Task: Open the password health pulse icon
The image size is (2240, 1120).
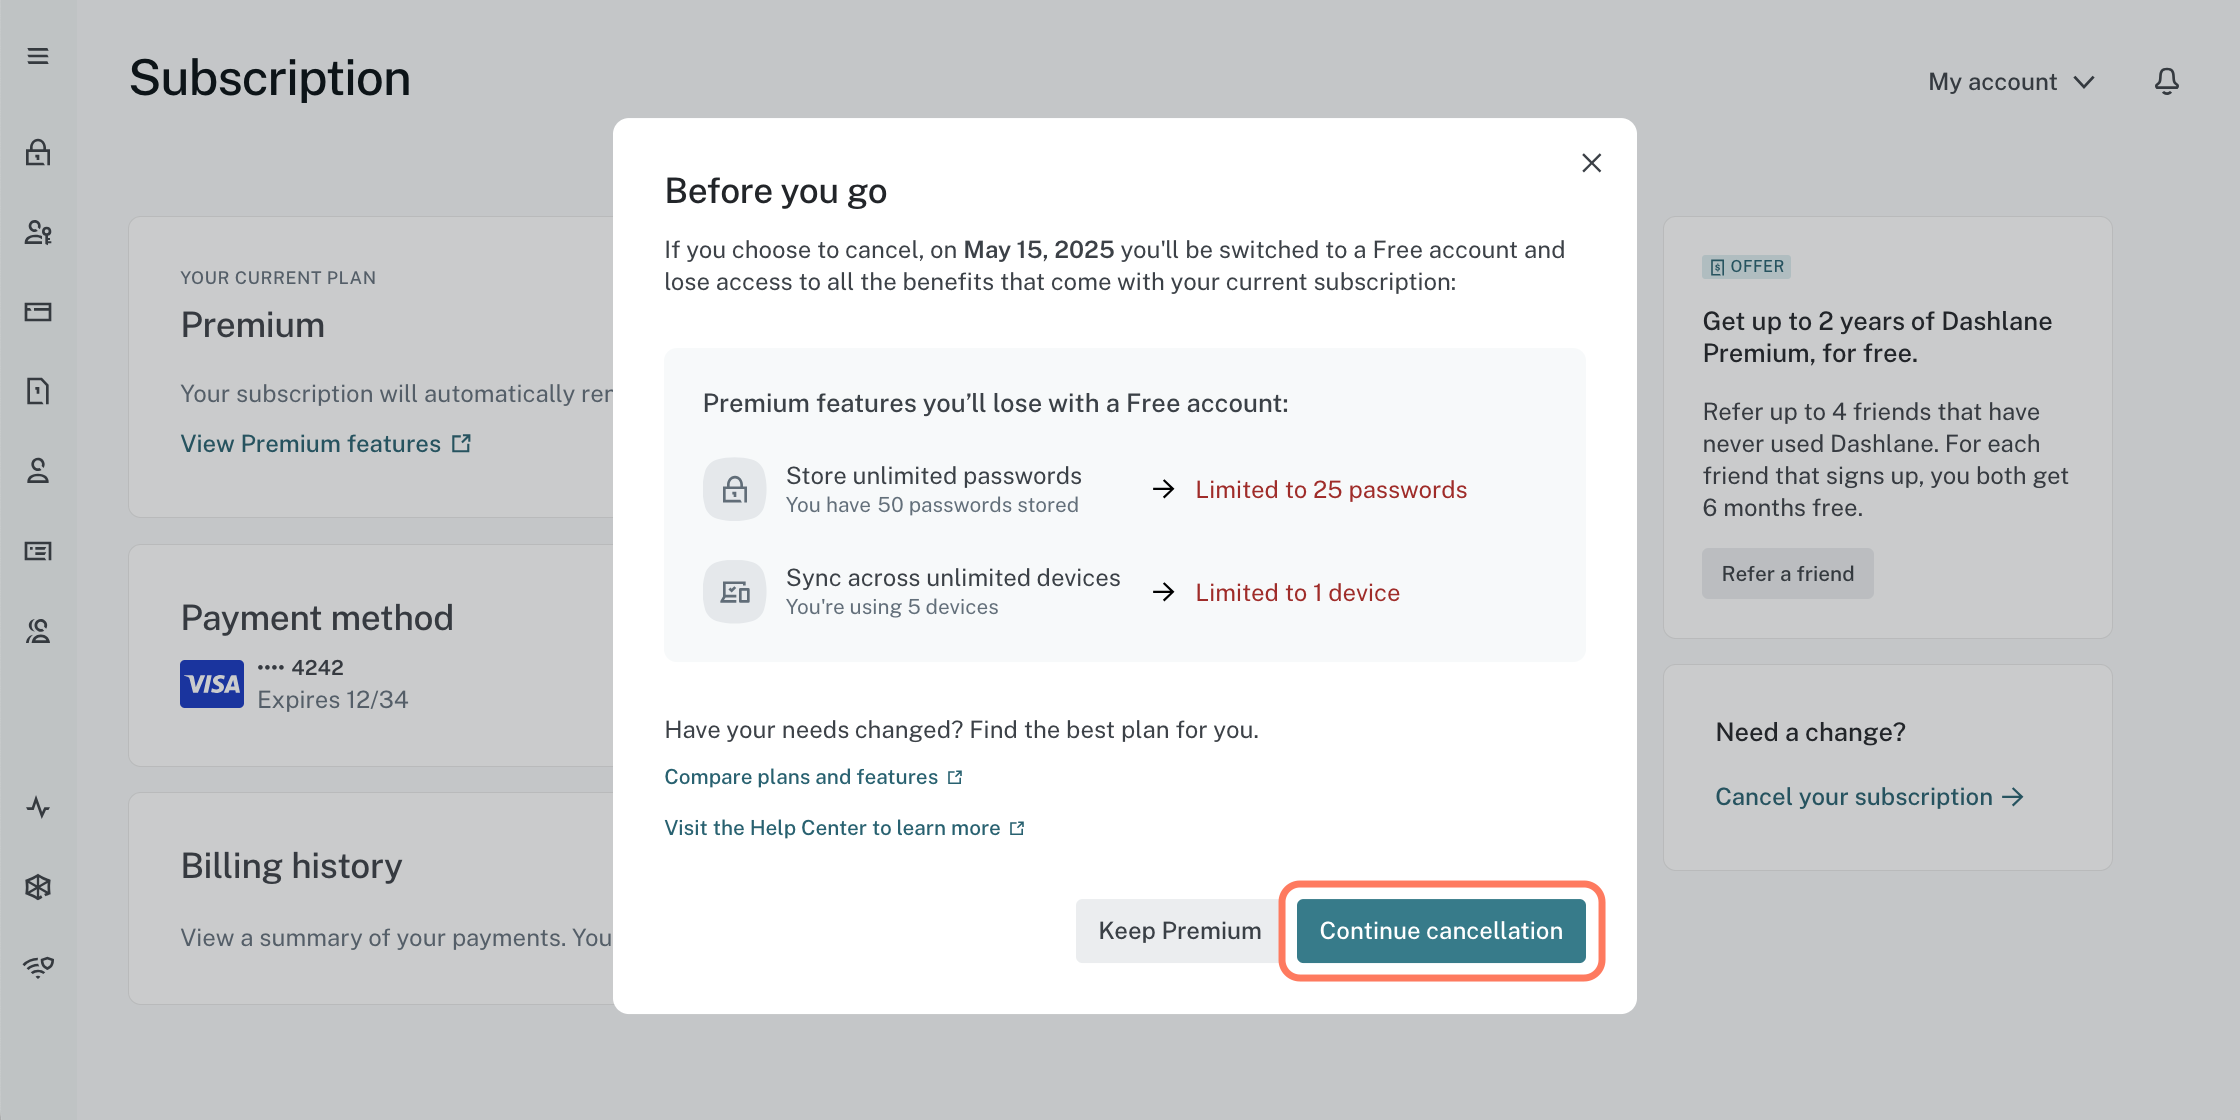Action: click(x=38, y=807)
